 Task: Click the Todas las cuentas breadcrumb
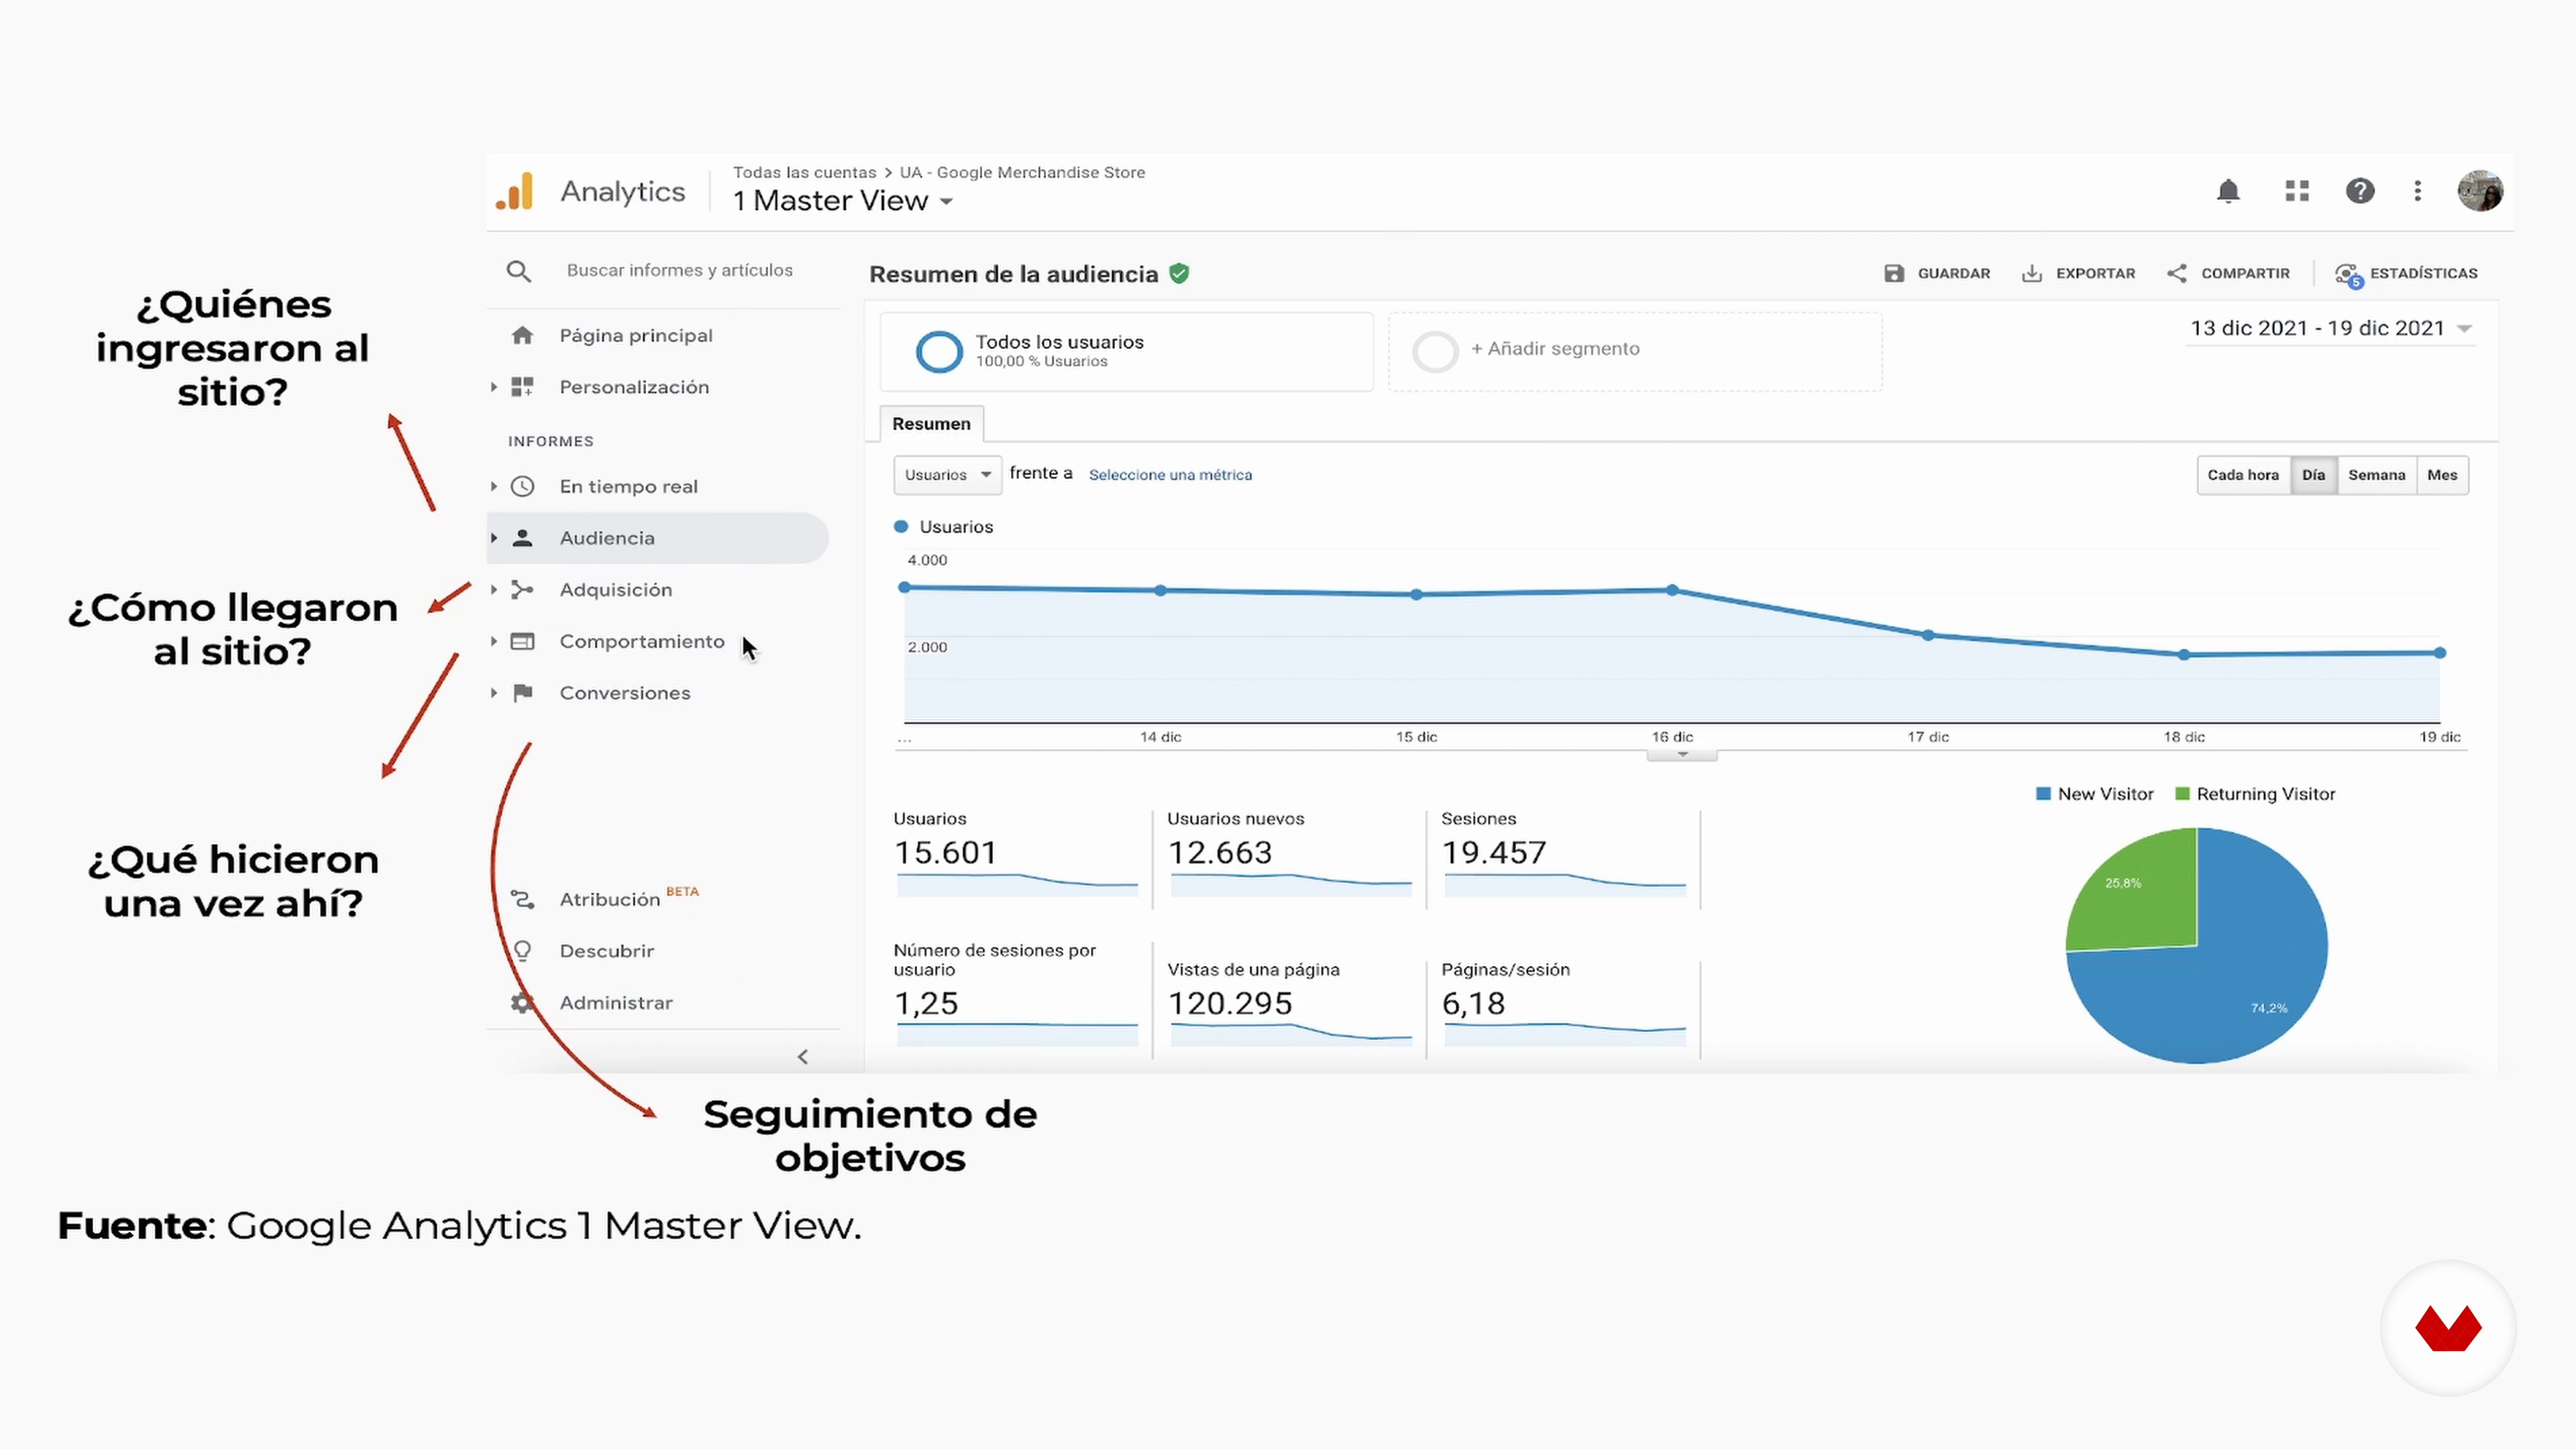click(804, 172)
